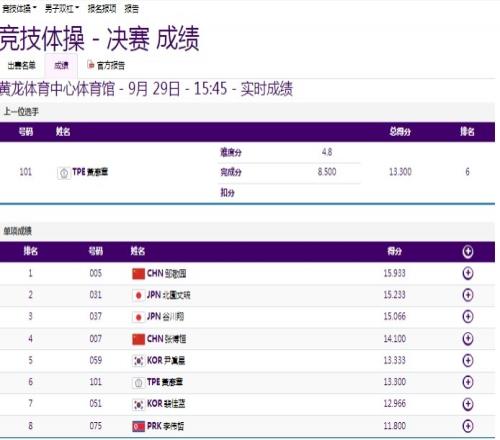500x440 pixels.
Task: Open the 男子双杠 dropdown menu
Action: click(62, 9)
